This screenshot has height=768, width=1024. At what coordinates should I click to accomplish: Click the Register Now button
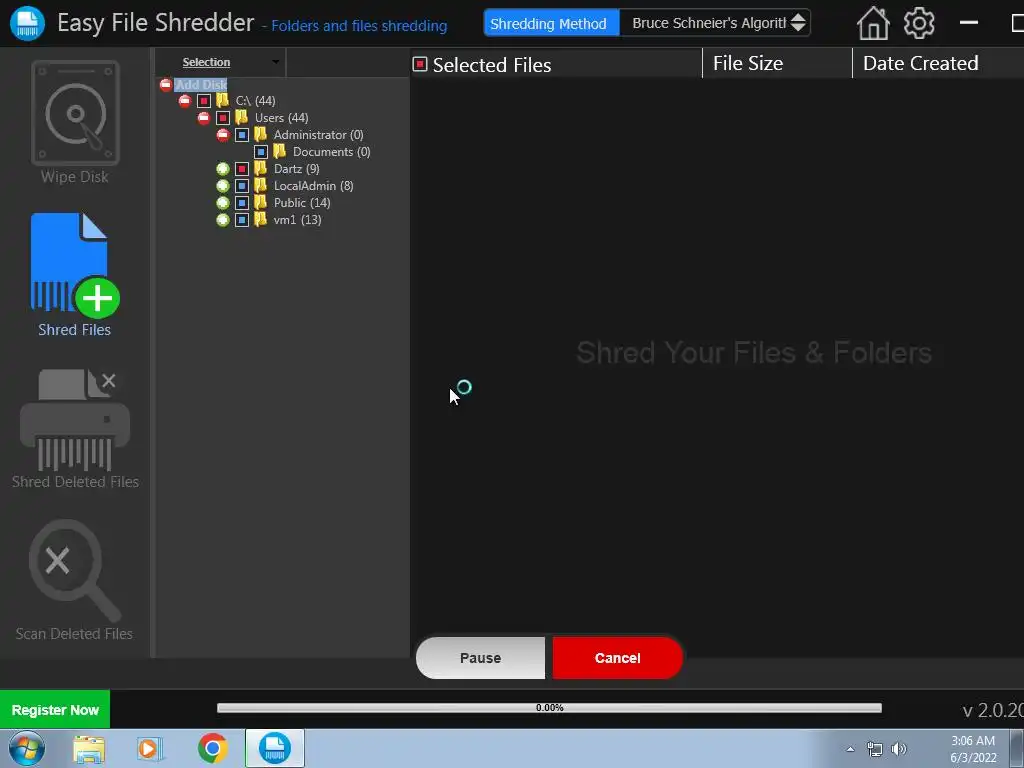(55, 710)
